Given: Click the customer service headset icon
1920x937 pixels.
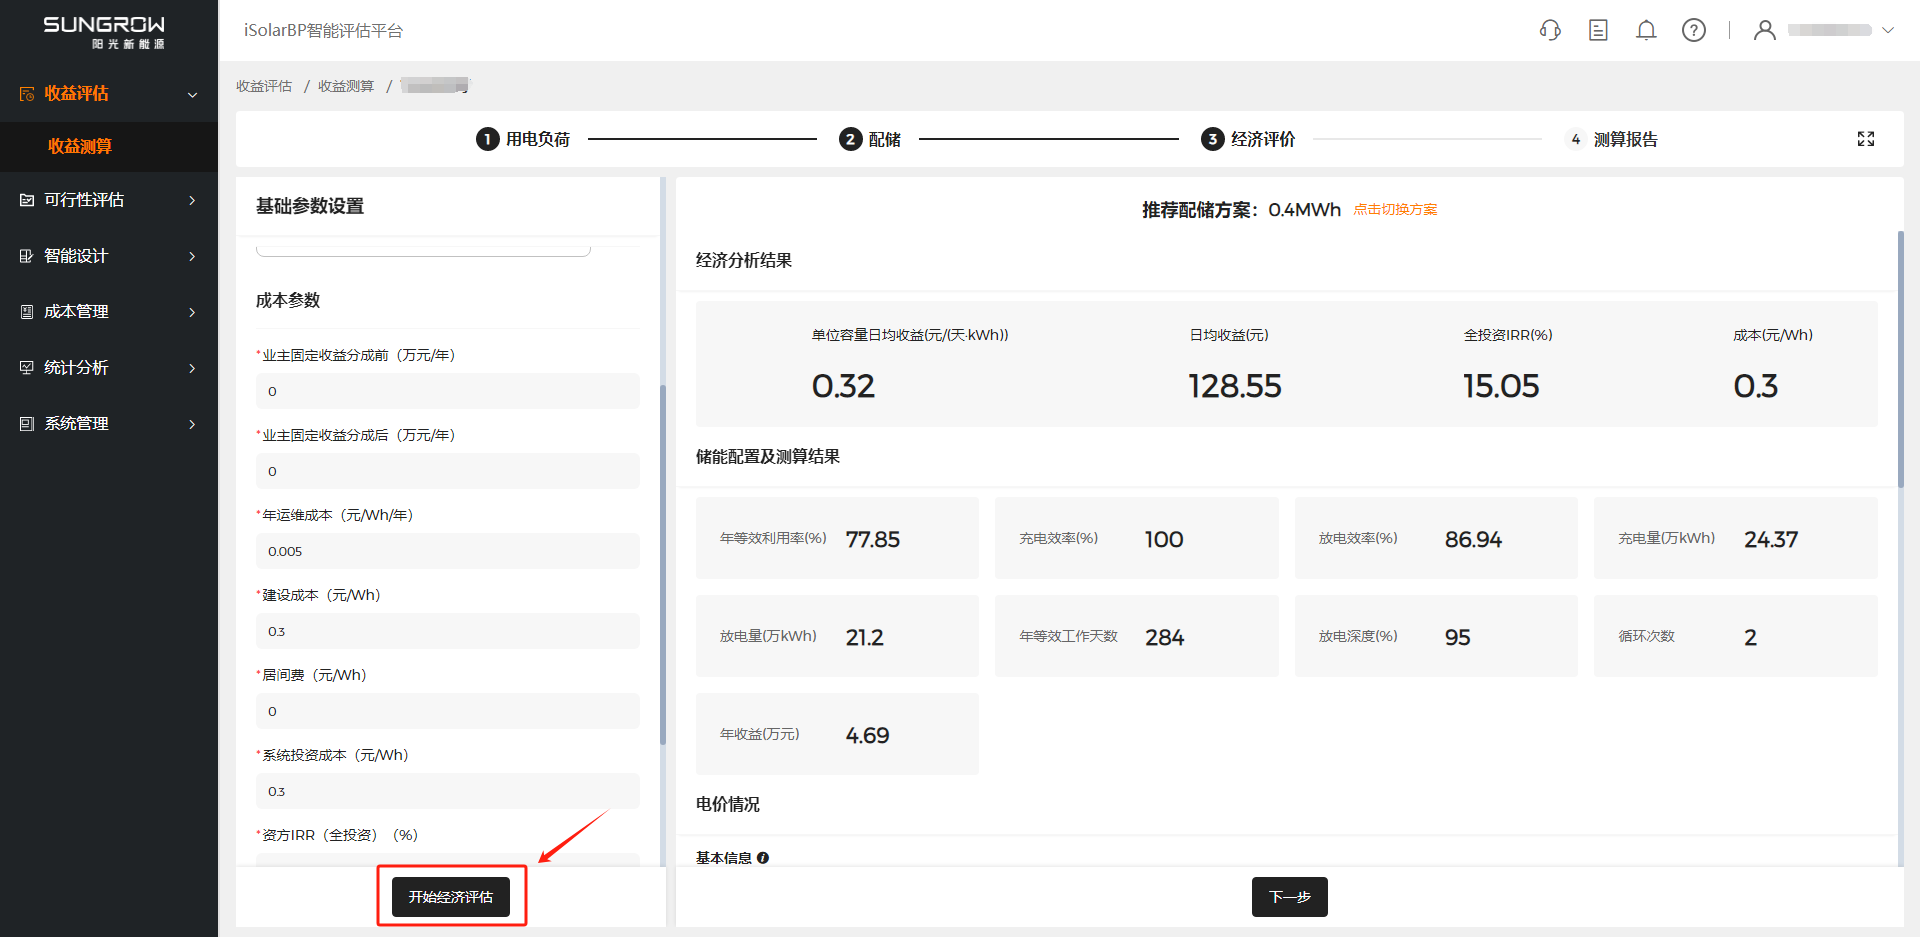Looking at the screenshot, I should point(1550,30).
